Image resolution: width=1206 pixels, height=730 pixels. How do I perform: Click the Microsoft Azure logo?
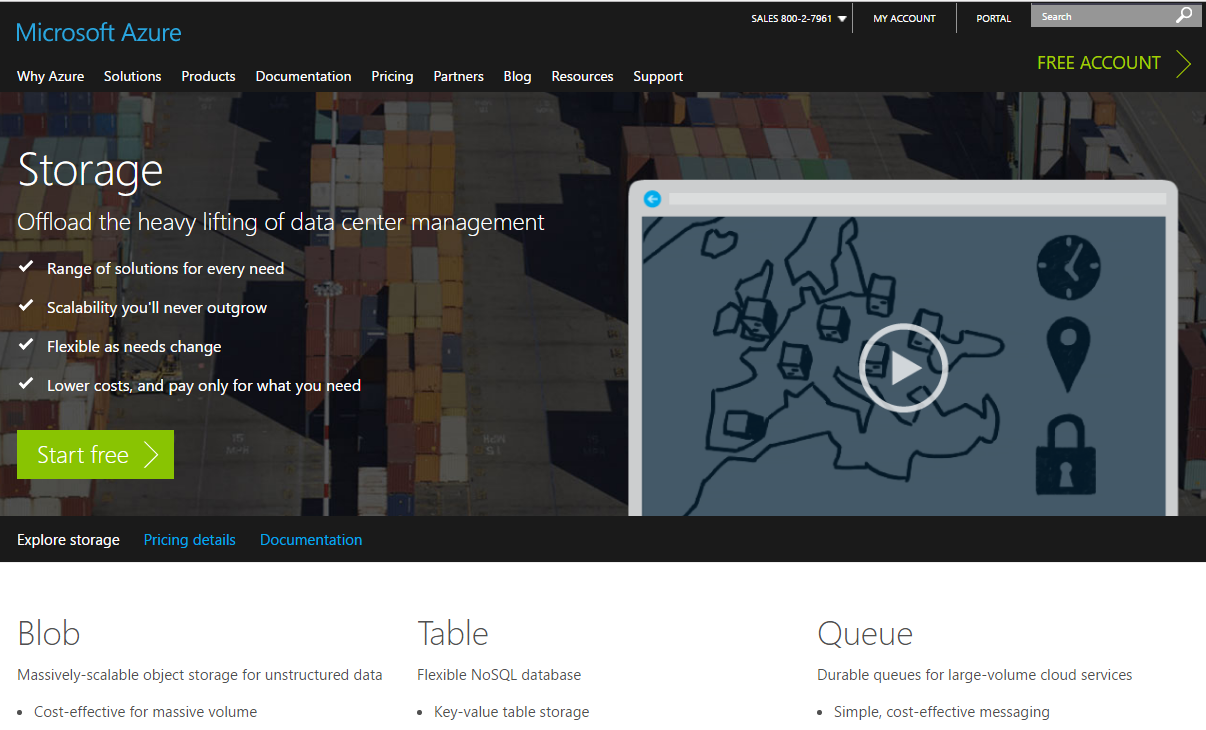point(99,32)
